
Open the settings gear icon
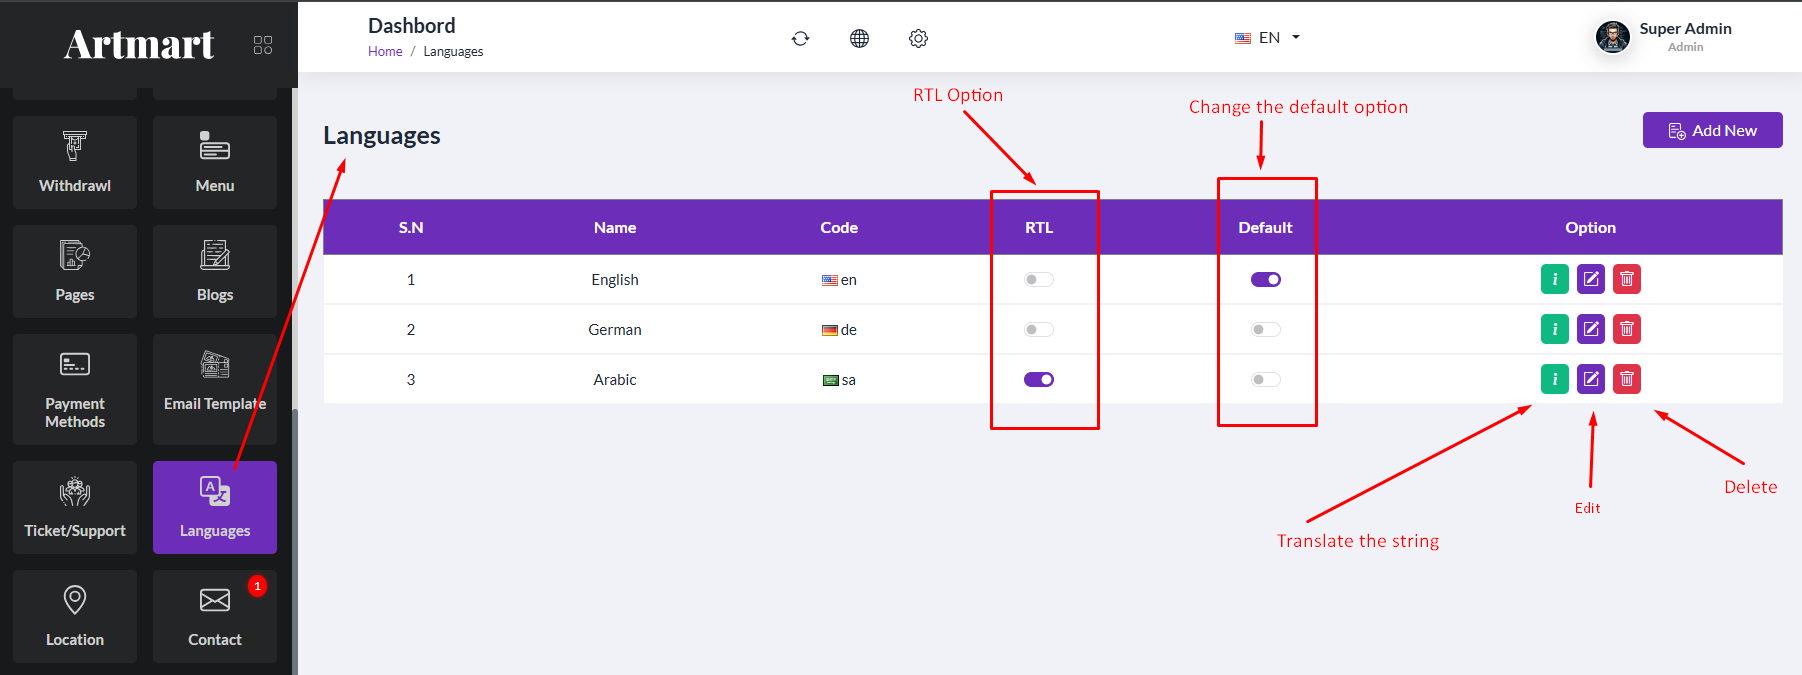[x=918, y=38]
